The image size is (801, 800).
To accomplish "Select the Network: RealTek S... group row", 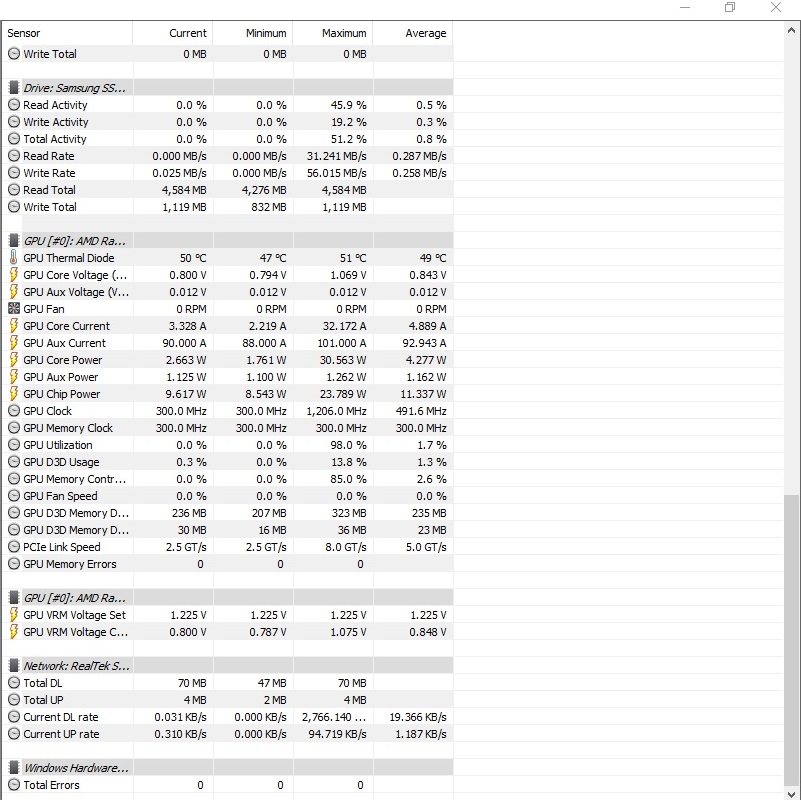I will pyautogui.click(x=228, y=666).
